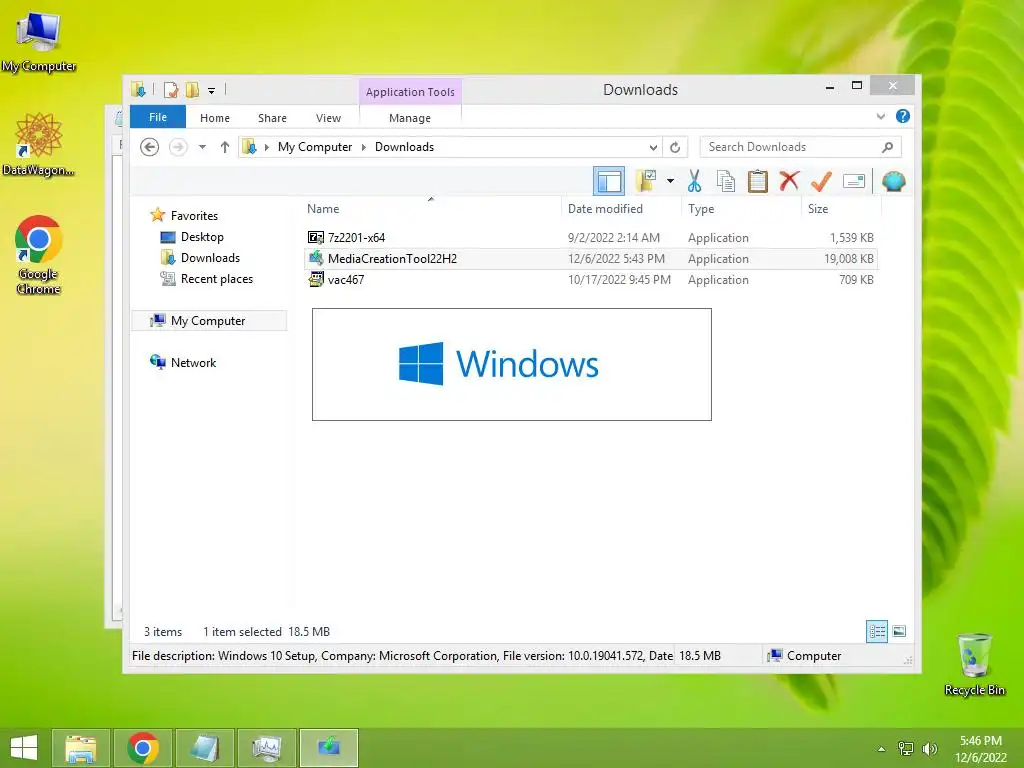This screenshot has height=768, width=1024.
Task: Open the Manage tab
Action: [x=409, y=118]
